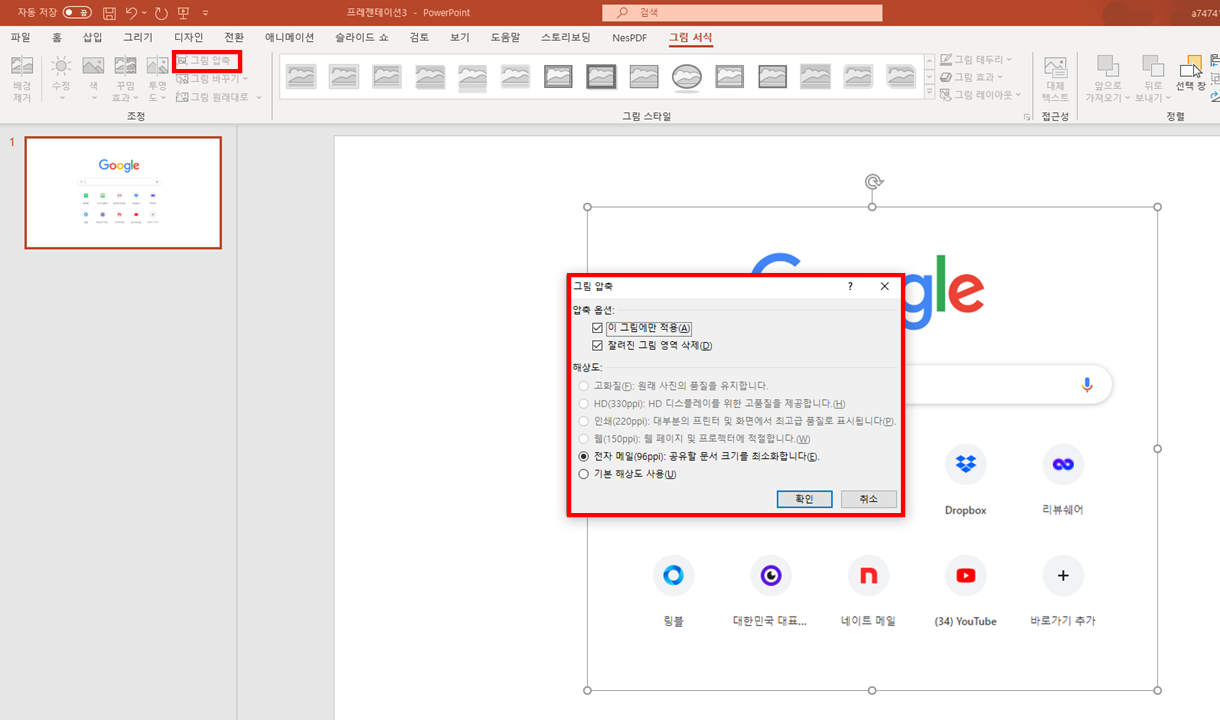The image size is (1220, 720).
Task: Click the Dropbox shortcut icon on slide
Action: click(966, 464)
